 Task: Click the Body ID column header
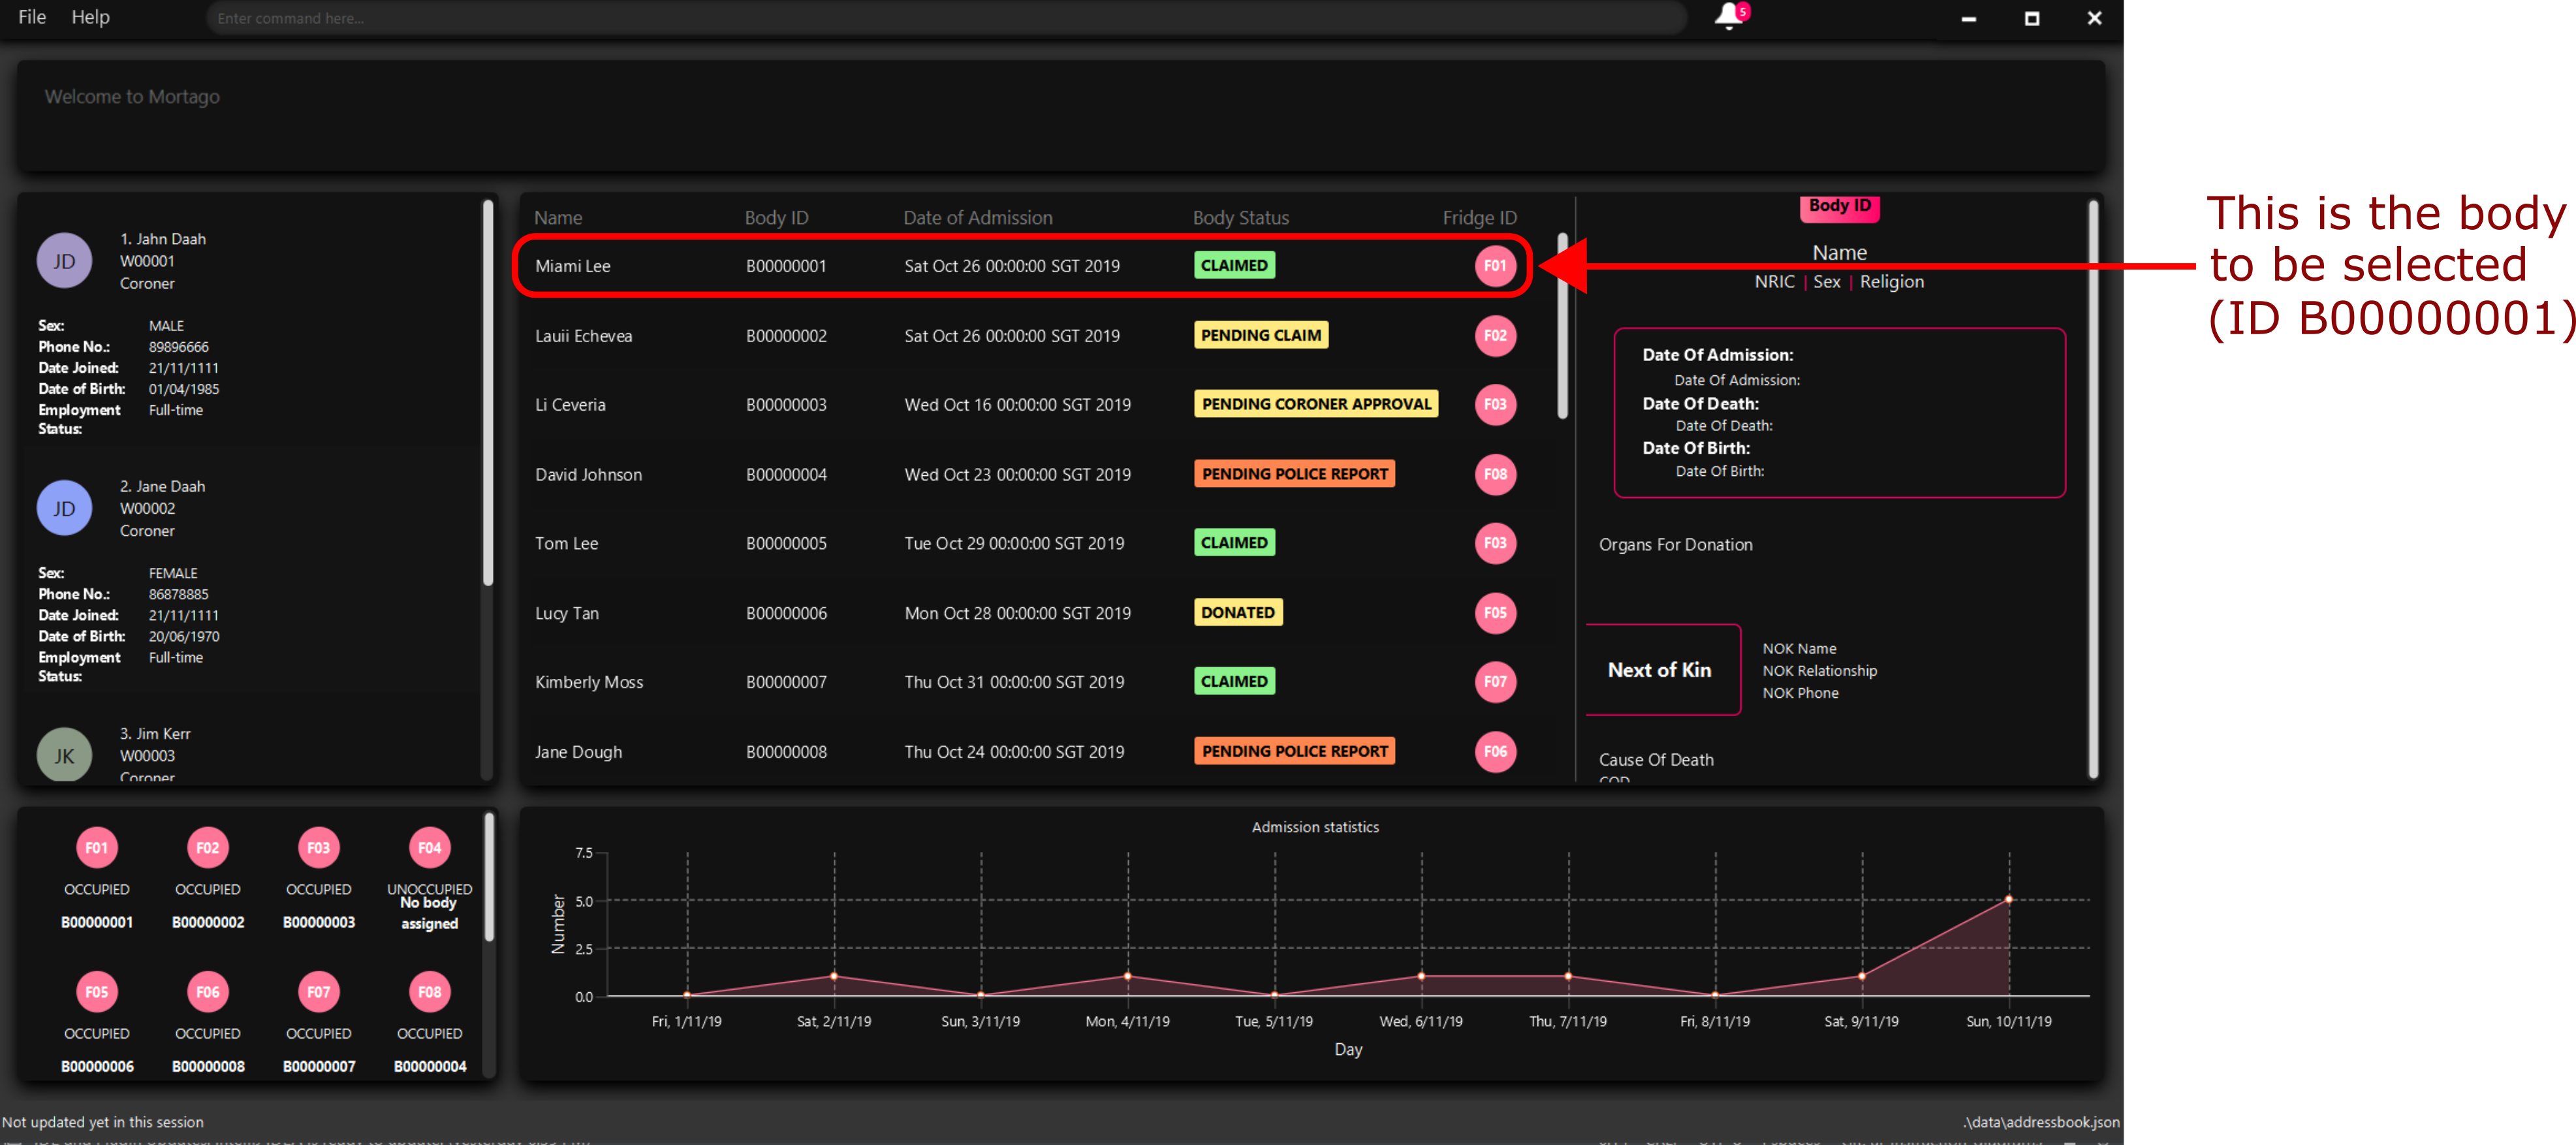(776, 218)
